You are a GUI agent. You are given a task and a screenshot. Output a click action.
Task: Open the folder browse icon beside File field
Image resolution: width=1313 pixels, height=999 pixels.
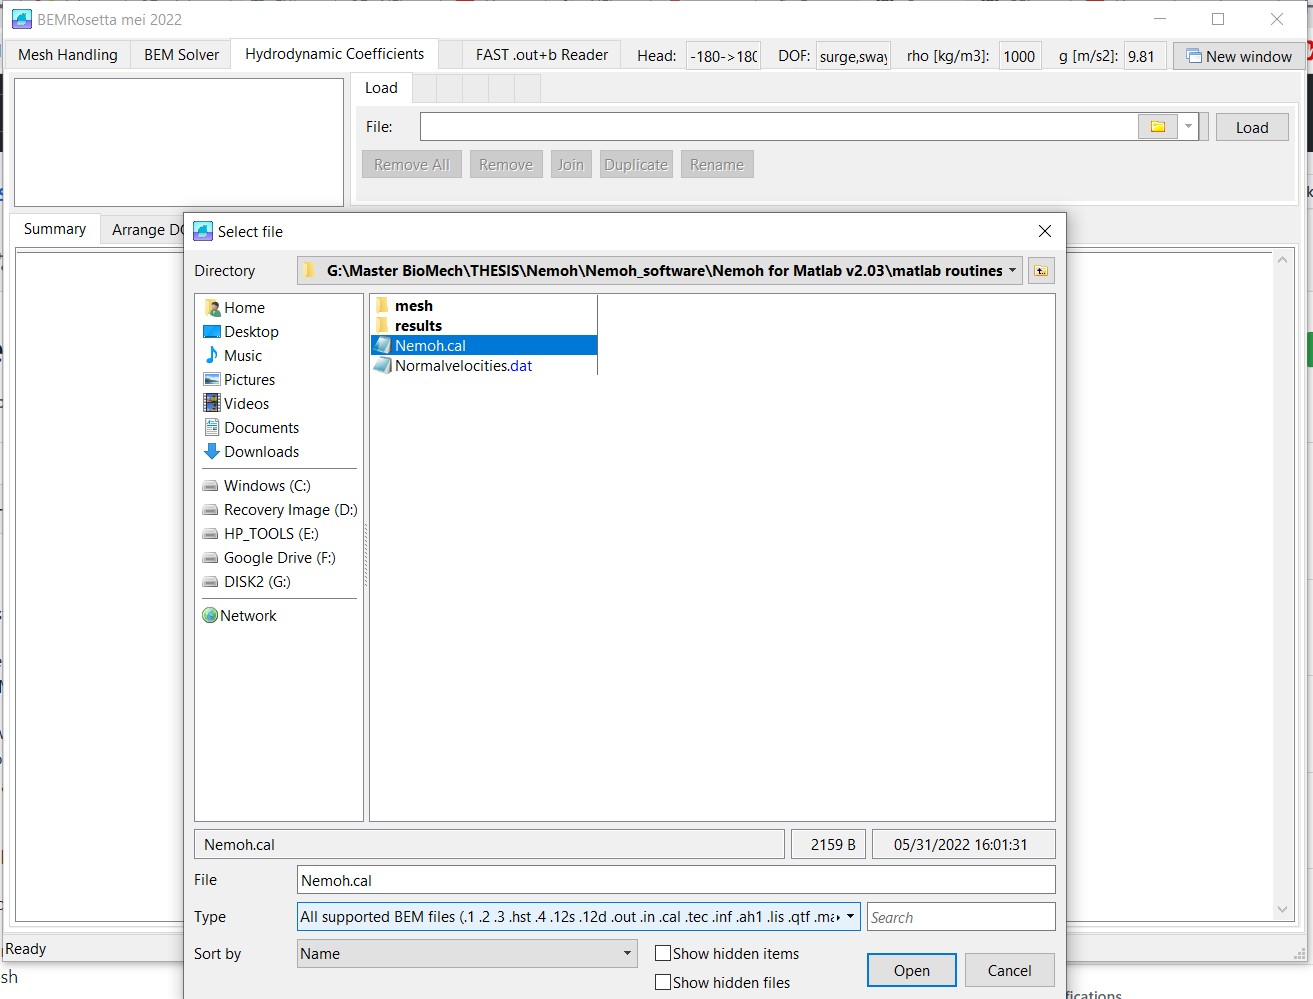pos(1158,126)
